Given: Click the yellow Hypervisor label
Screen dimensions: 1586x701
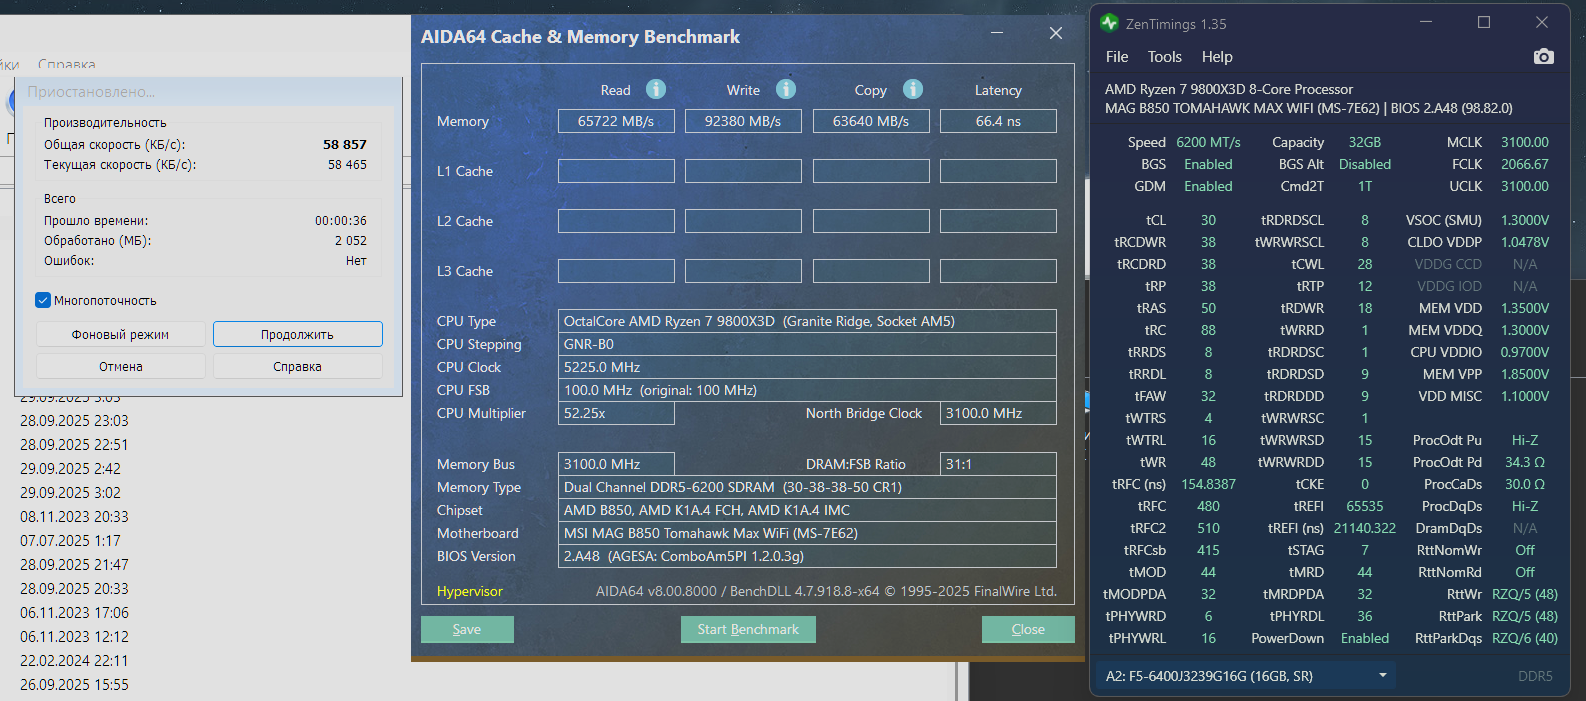Looking at the screenshot, I should [x=470, y=591].
